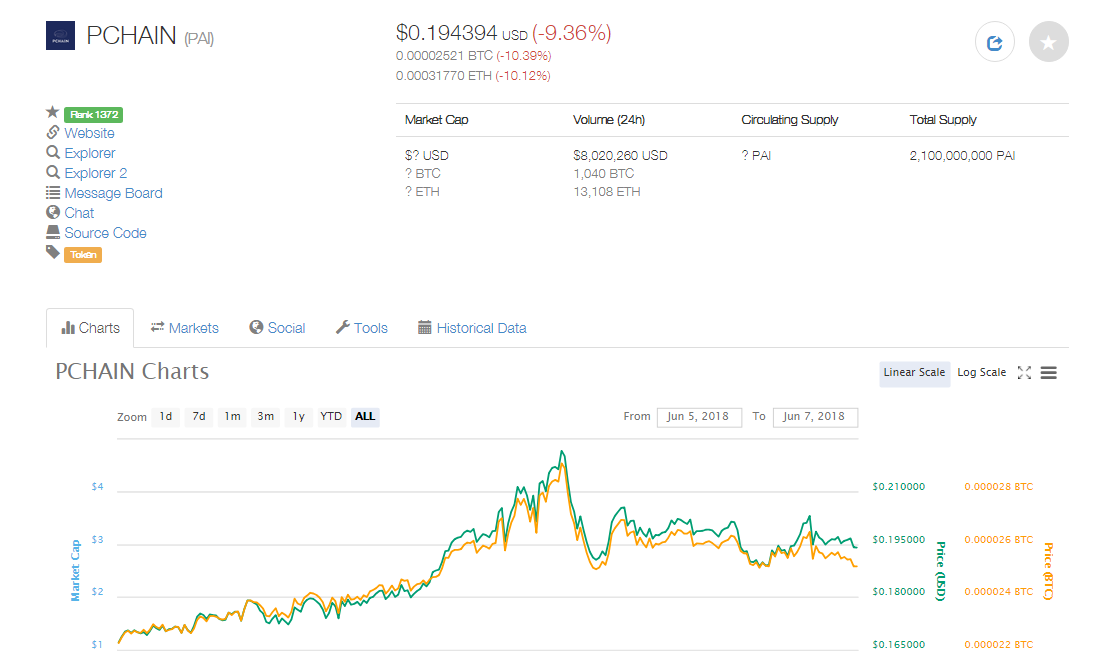Click the Circulating Supply column header
Viewport: 1093px width, 671px height.
[790, 120]
